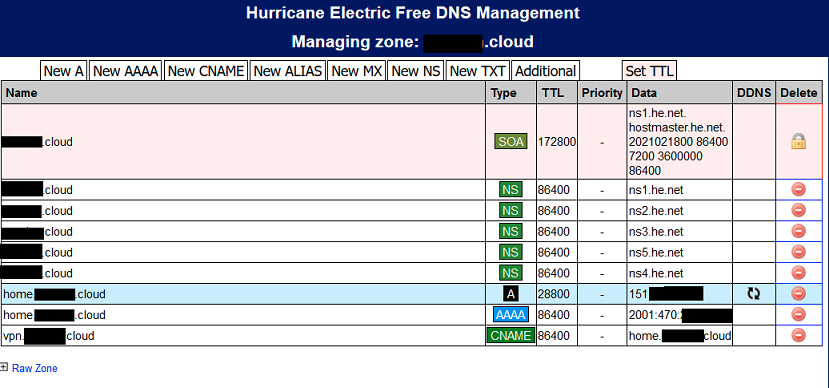829x388 pixels.
Task: Select the ns2.he.net data cell
Action: (x=679, y=210)
